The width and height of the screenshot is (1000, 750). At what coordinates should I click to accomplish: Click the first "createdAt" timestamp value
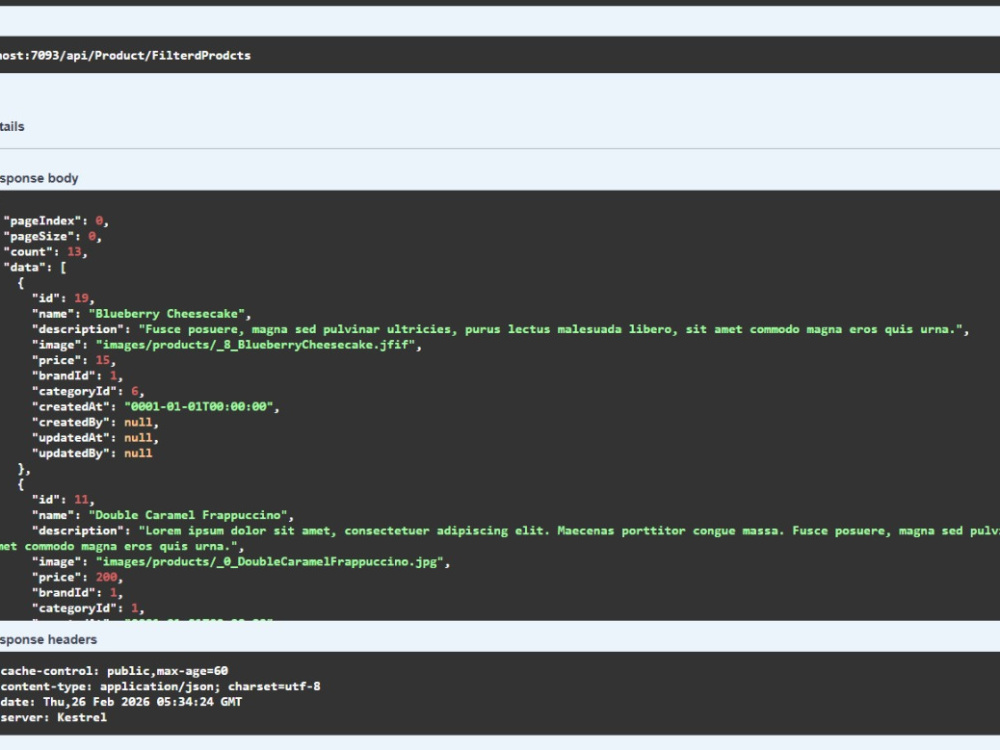198,407
